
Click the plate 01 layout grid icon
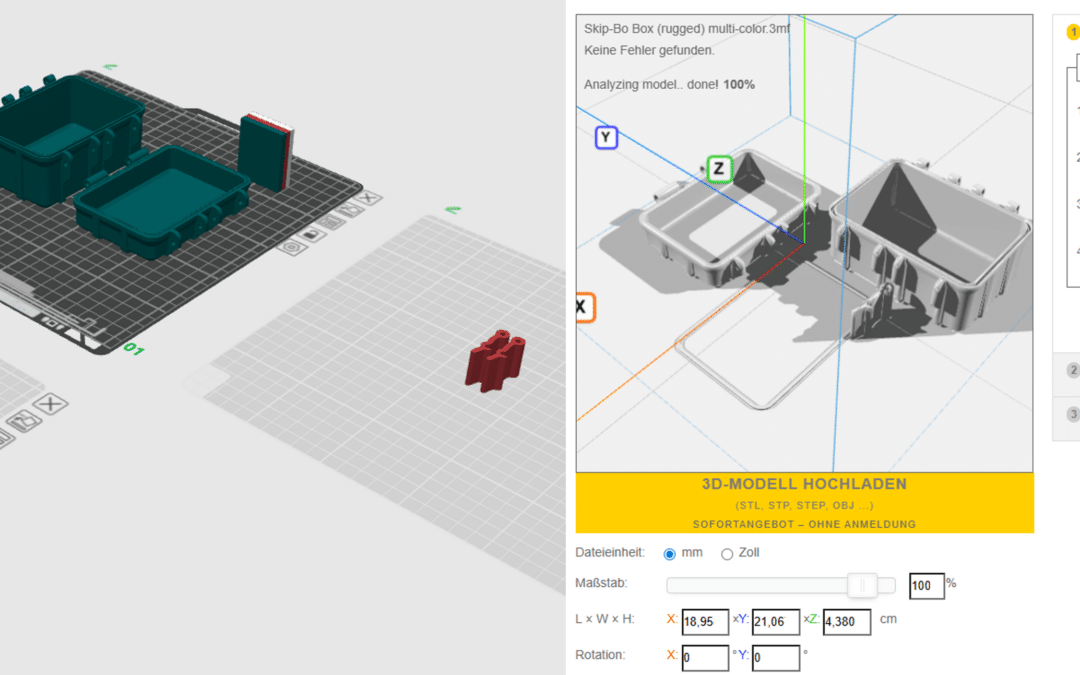(x=331, y=222)
